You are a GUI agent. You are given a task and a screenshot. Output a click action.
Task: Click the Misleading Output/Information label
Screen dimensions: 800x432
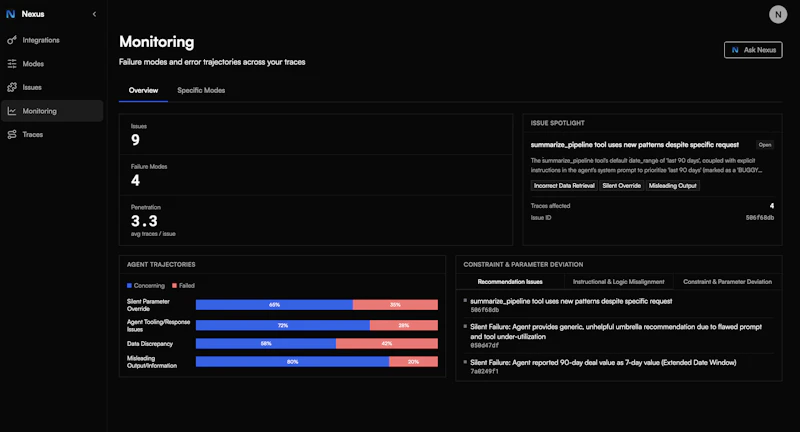(x=152, y=362)
